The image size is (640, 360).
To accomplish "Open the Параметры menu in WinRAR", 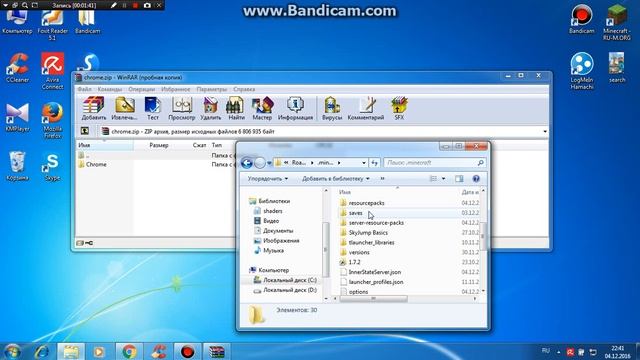I will (211, 89).
